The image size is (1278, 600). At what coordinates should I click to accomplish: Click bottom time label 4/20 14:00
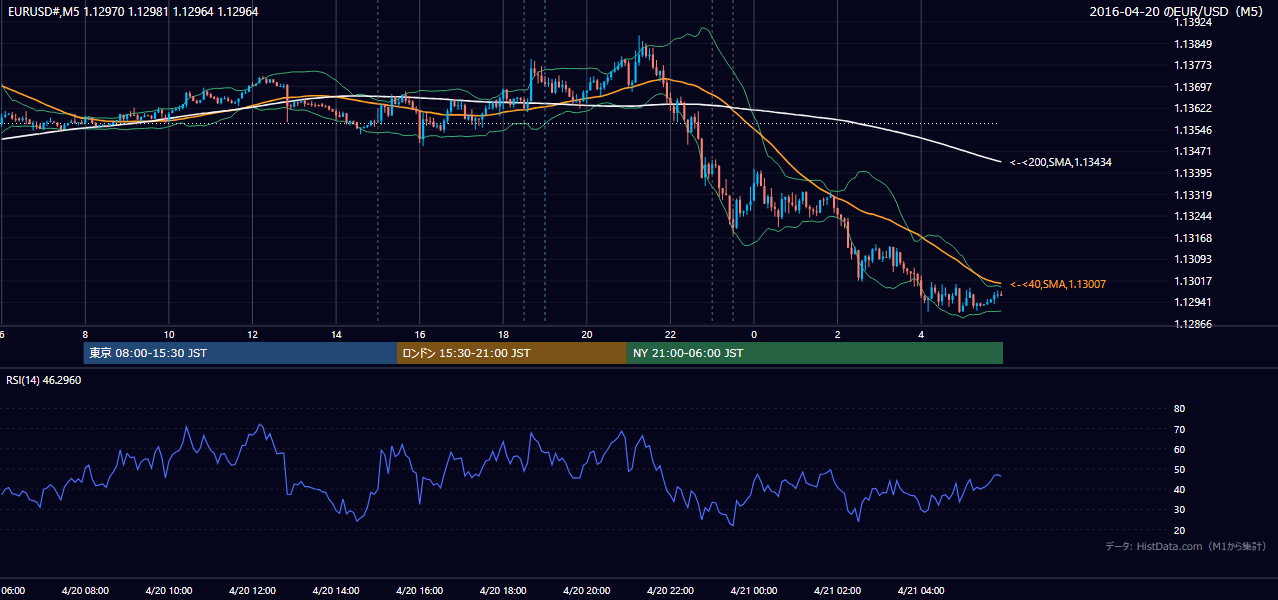tap(335, 591)
